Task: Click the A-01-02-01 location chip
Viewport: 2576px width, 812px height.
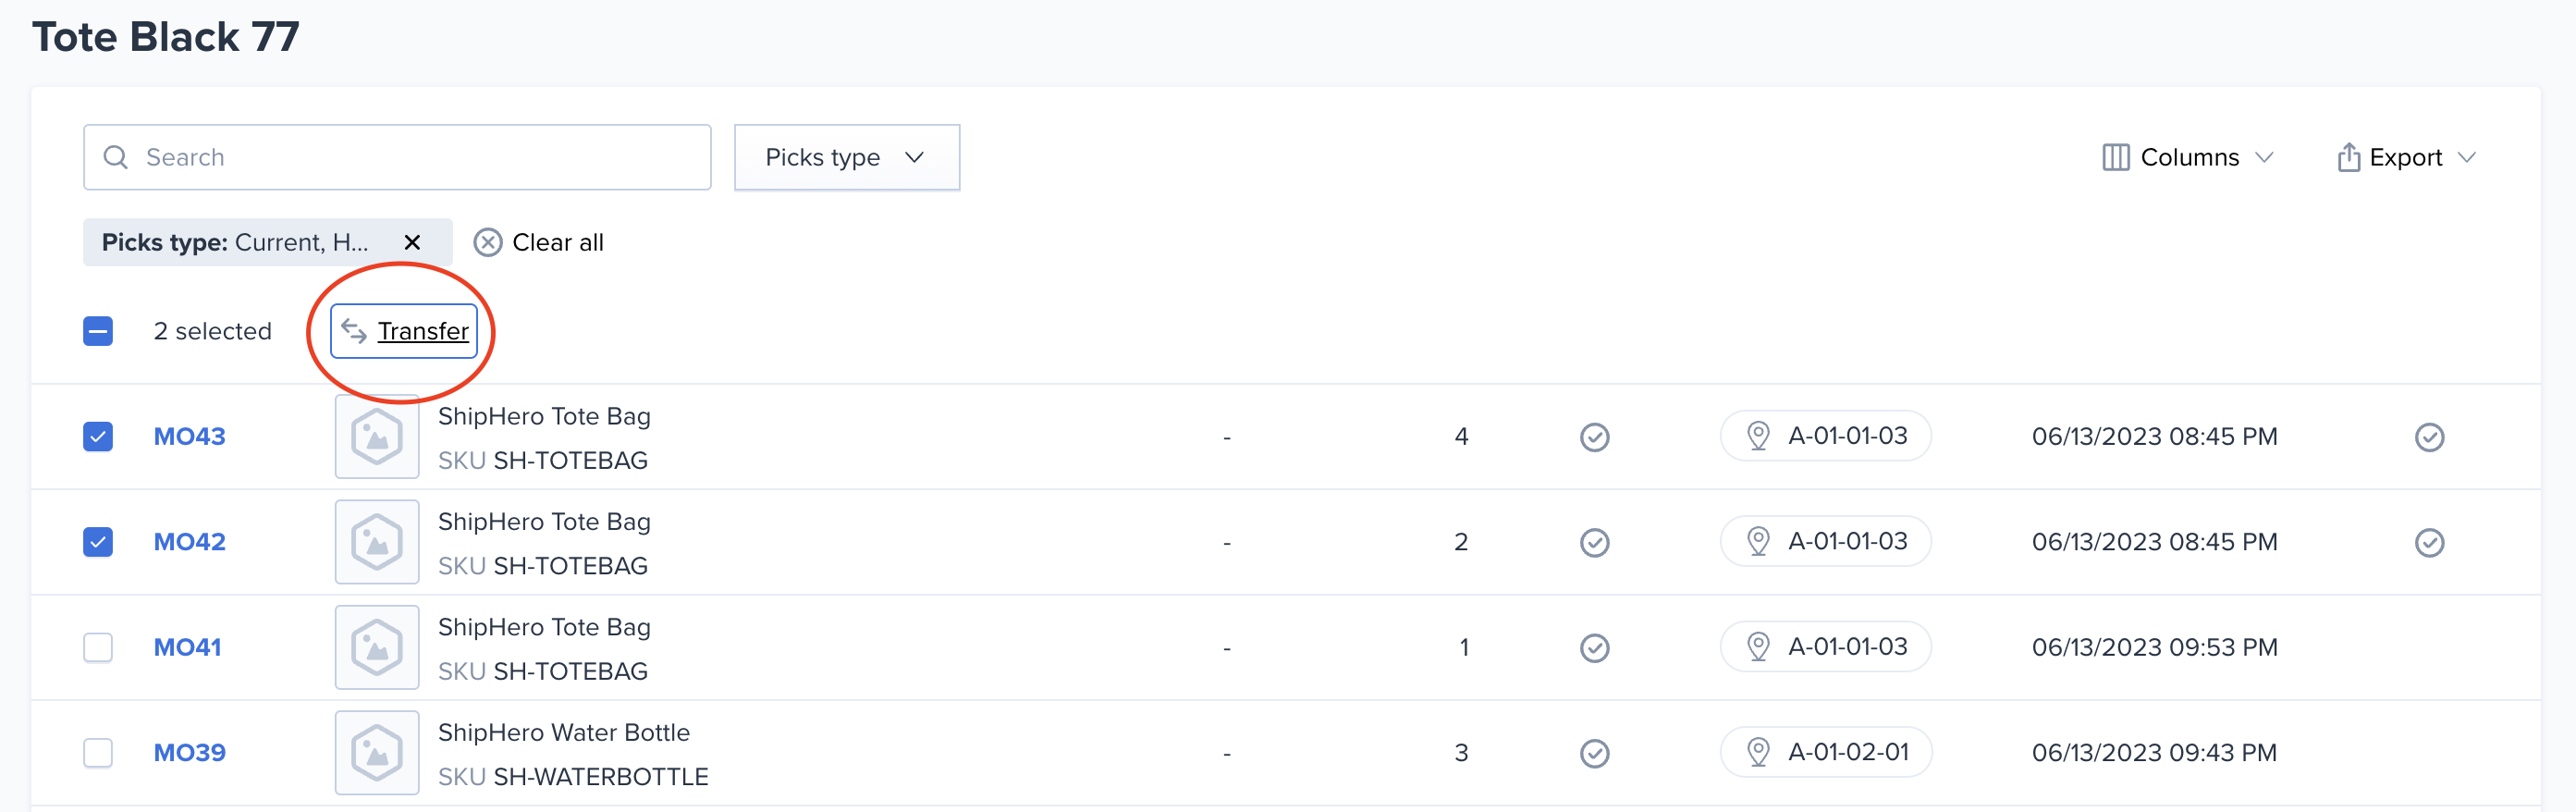Action: (x=1826, y=752)
